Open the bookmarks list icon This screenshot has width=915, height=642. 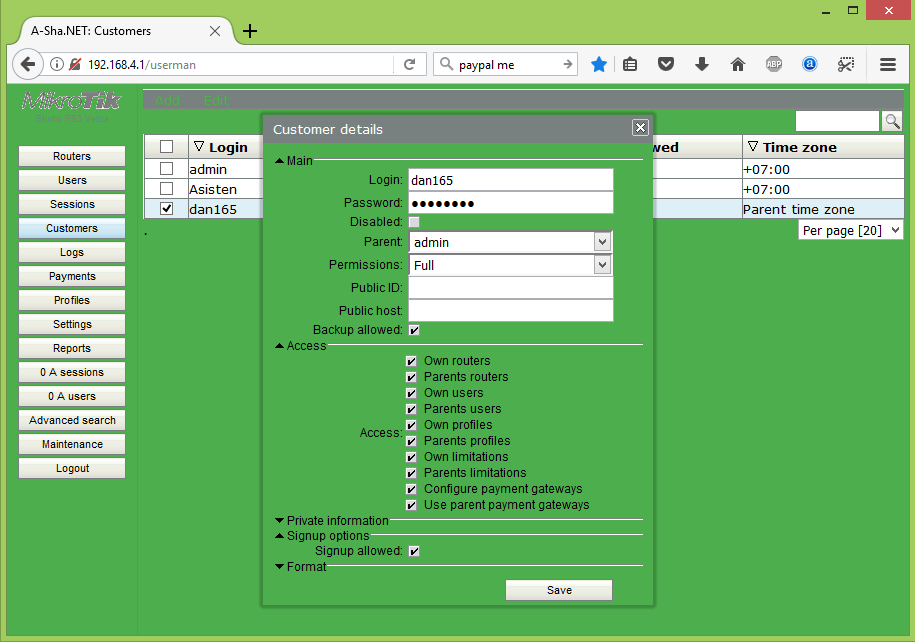click(630, 64)
